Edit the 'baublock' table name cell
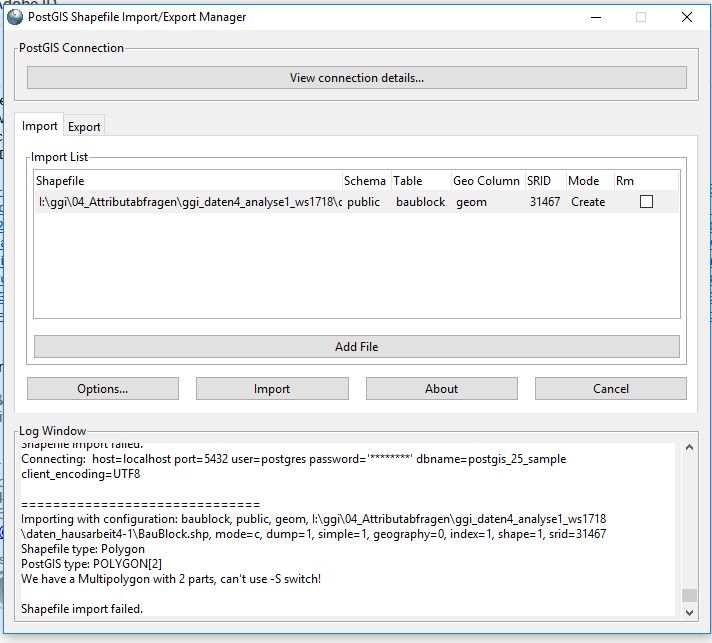The height and width of the screenshot is (643, 712). (x=420, y=202)
